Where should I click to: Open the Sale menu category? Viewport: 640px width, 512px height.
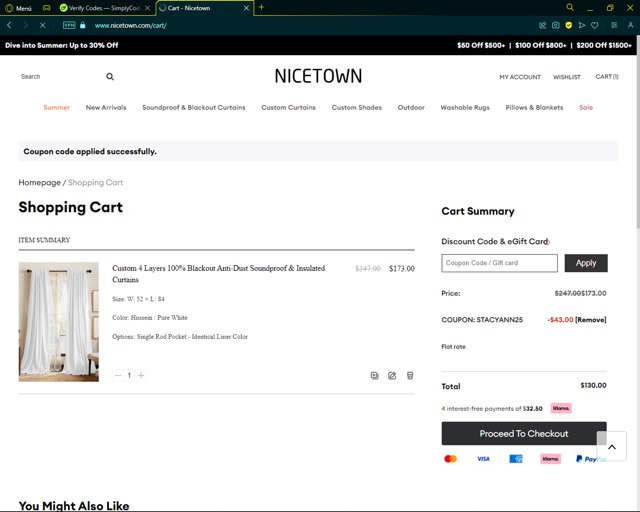pyautogui.click(x=586, y=107)
